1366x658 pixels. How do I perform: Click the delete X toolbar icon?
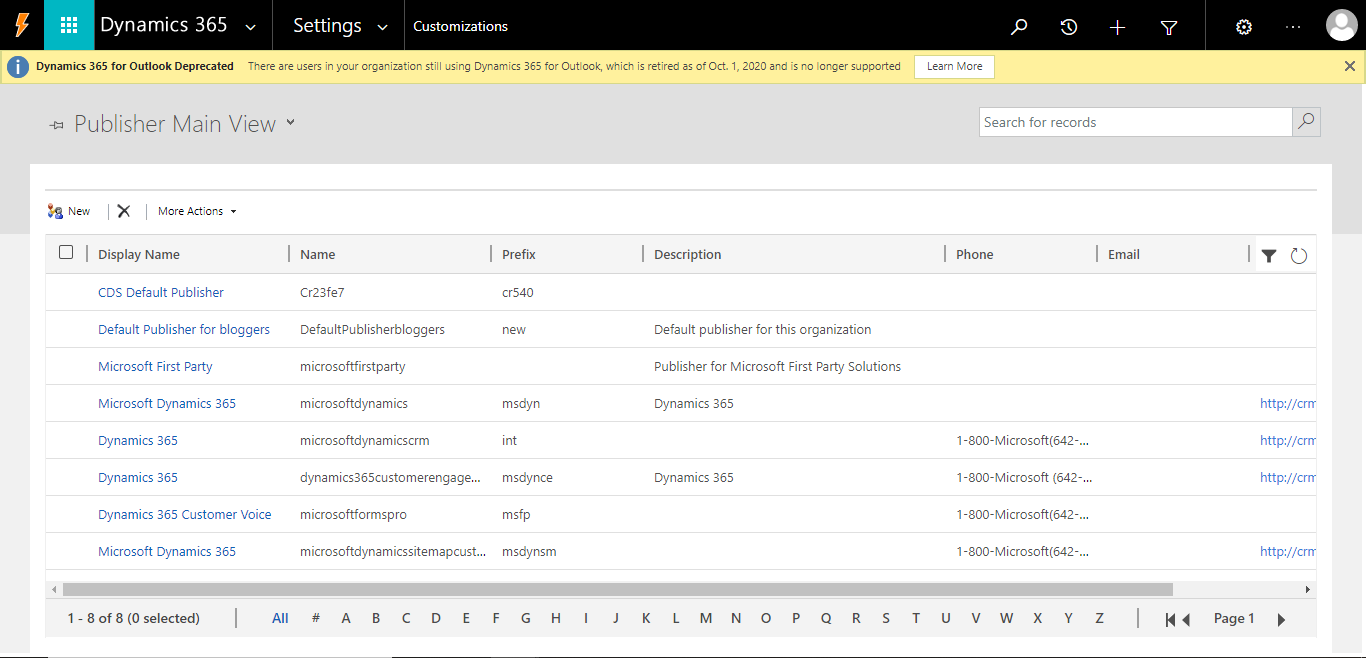124,211
